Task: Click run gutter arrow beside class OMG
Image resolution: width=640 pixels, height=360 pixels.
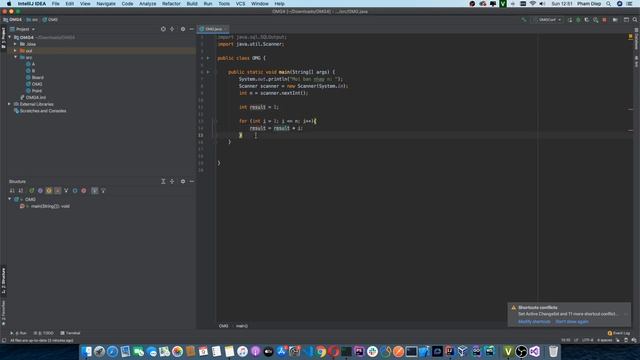Action: (x=208, y=58)
